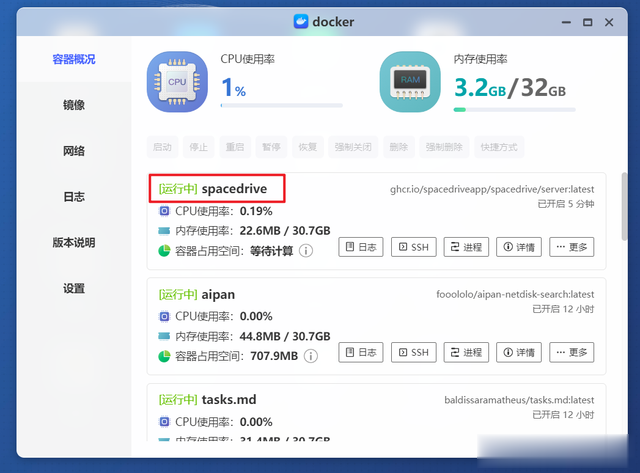Select the spacedrive container name
Image resolution: width=640 pixels, height=473 pixels.
[x=234, y=189]
